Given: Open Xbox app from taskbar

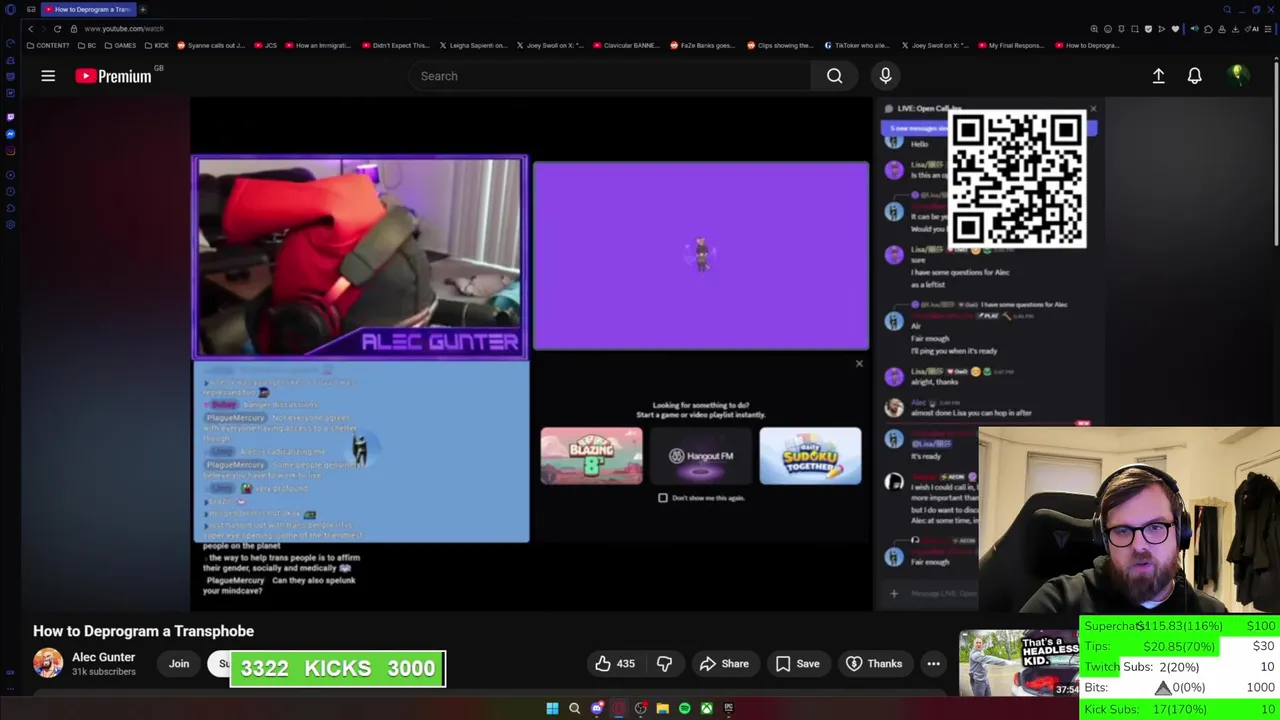Looking at the screenshot, I should pyautogui.click(x=706, y=708).
